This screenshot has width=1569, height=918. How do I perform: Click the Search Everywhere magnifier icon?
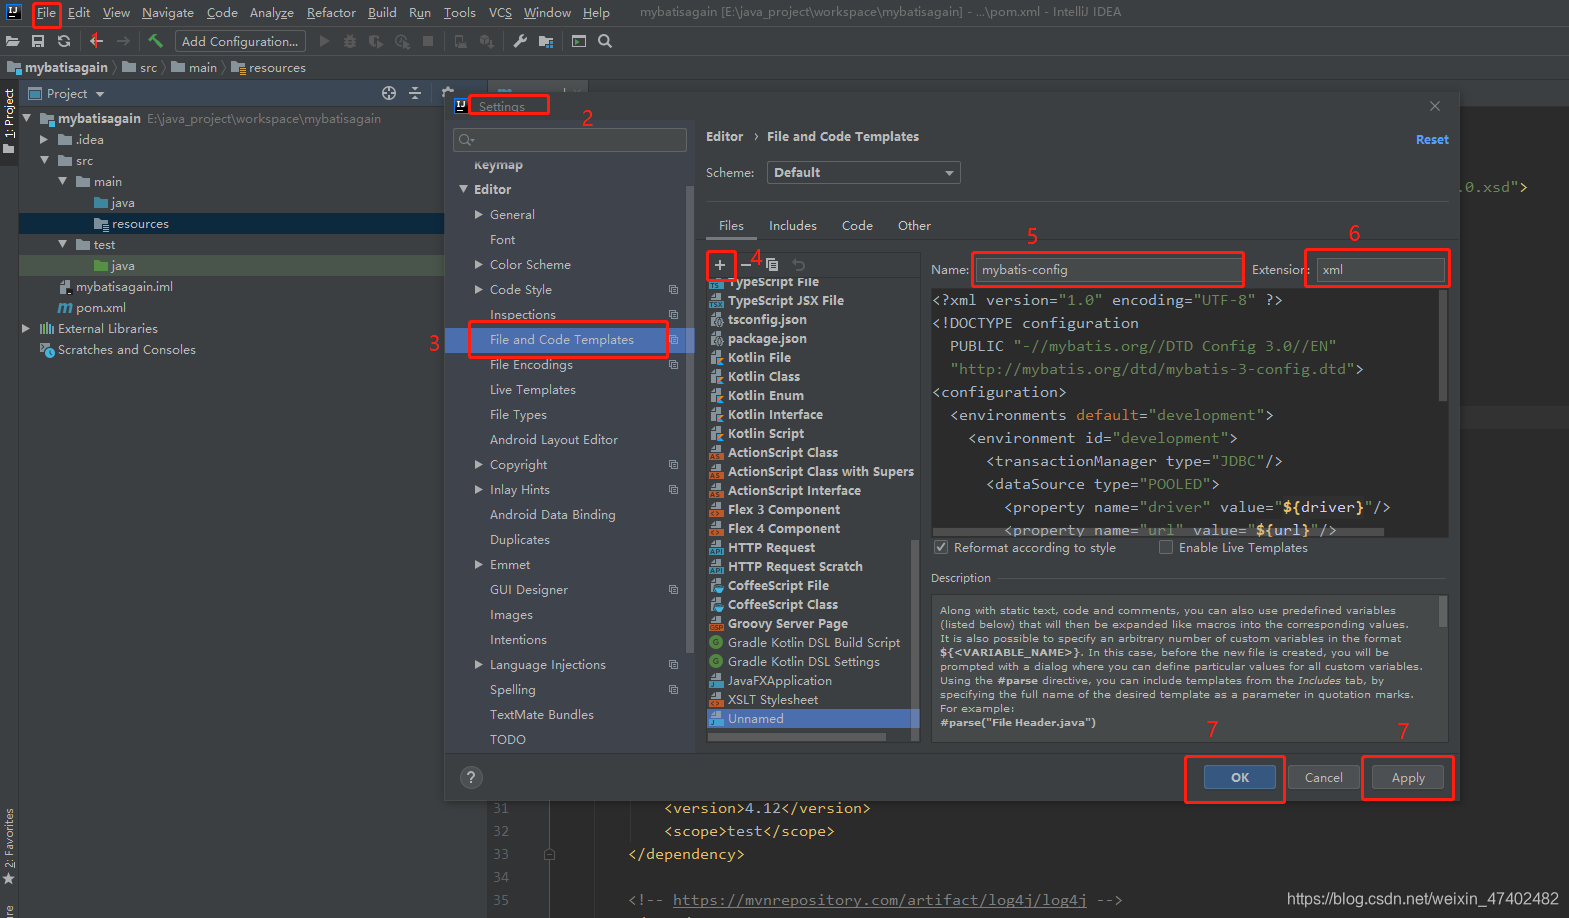(605, 41)
